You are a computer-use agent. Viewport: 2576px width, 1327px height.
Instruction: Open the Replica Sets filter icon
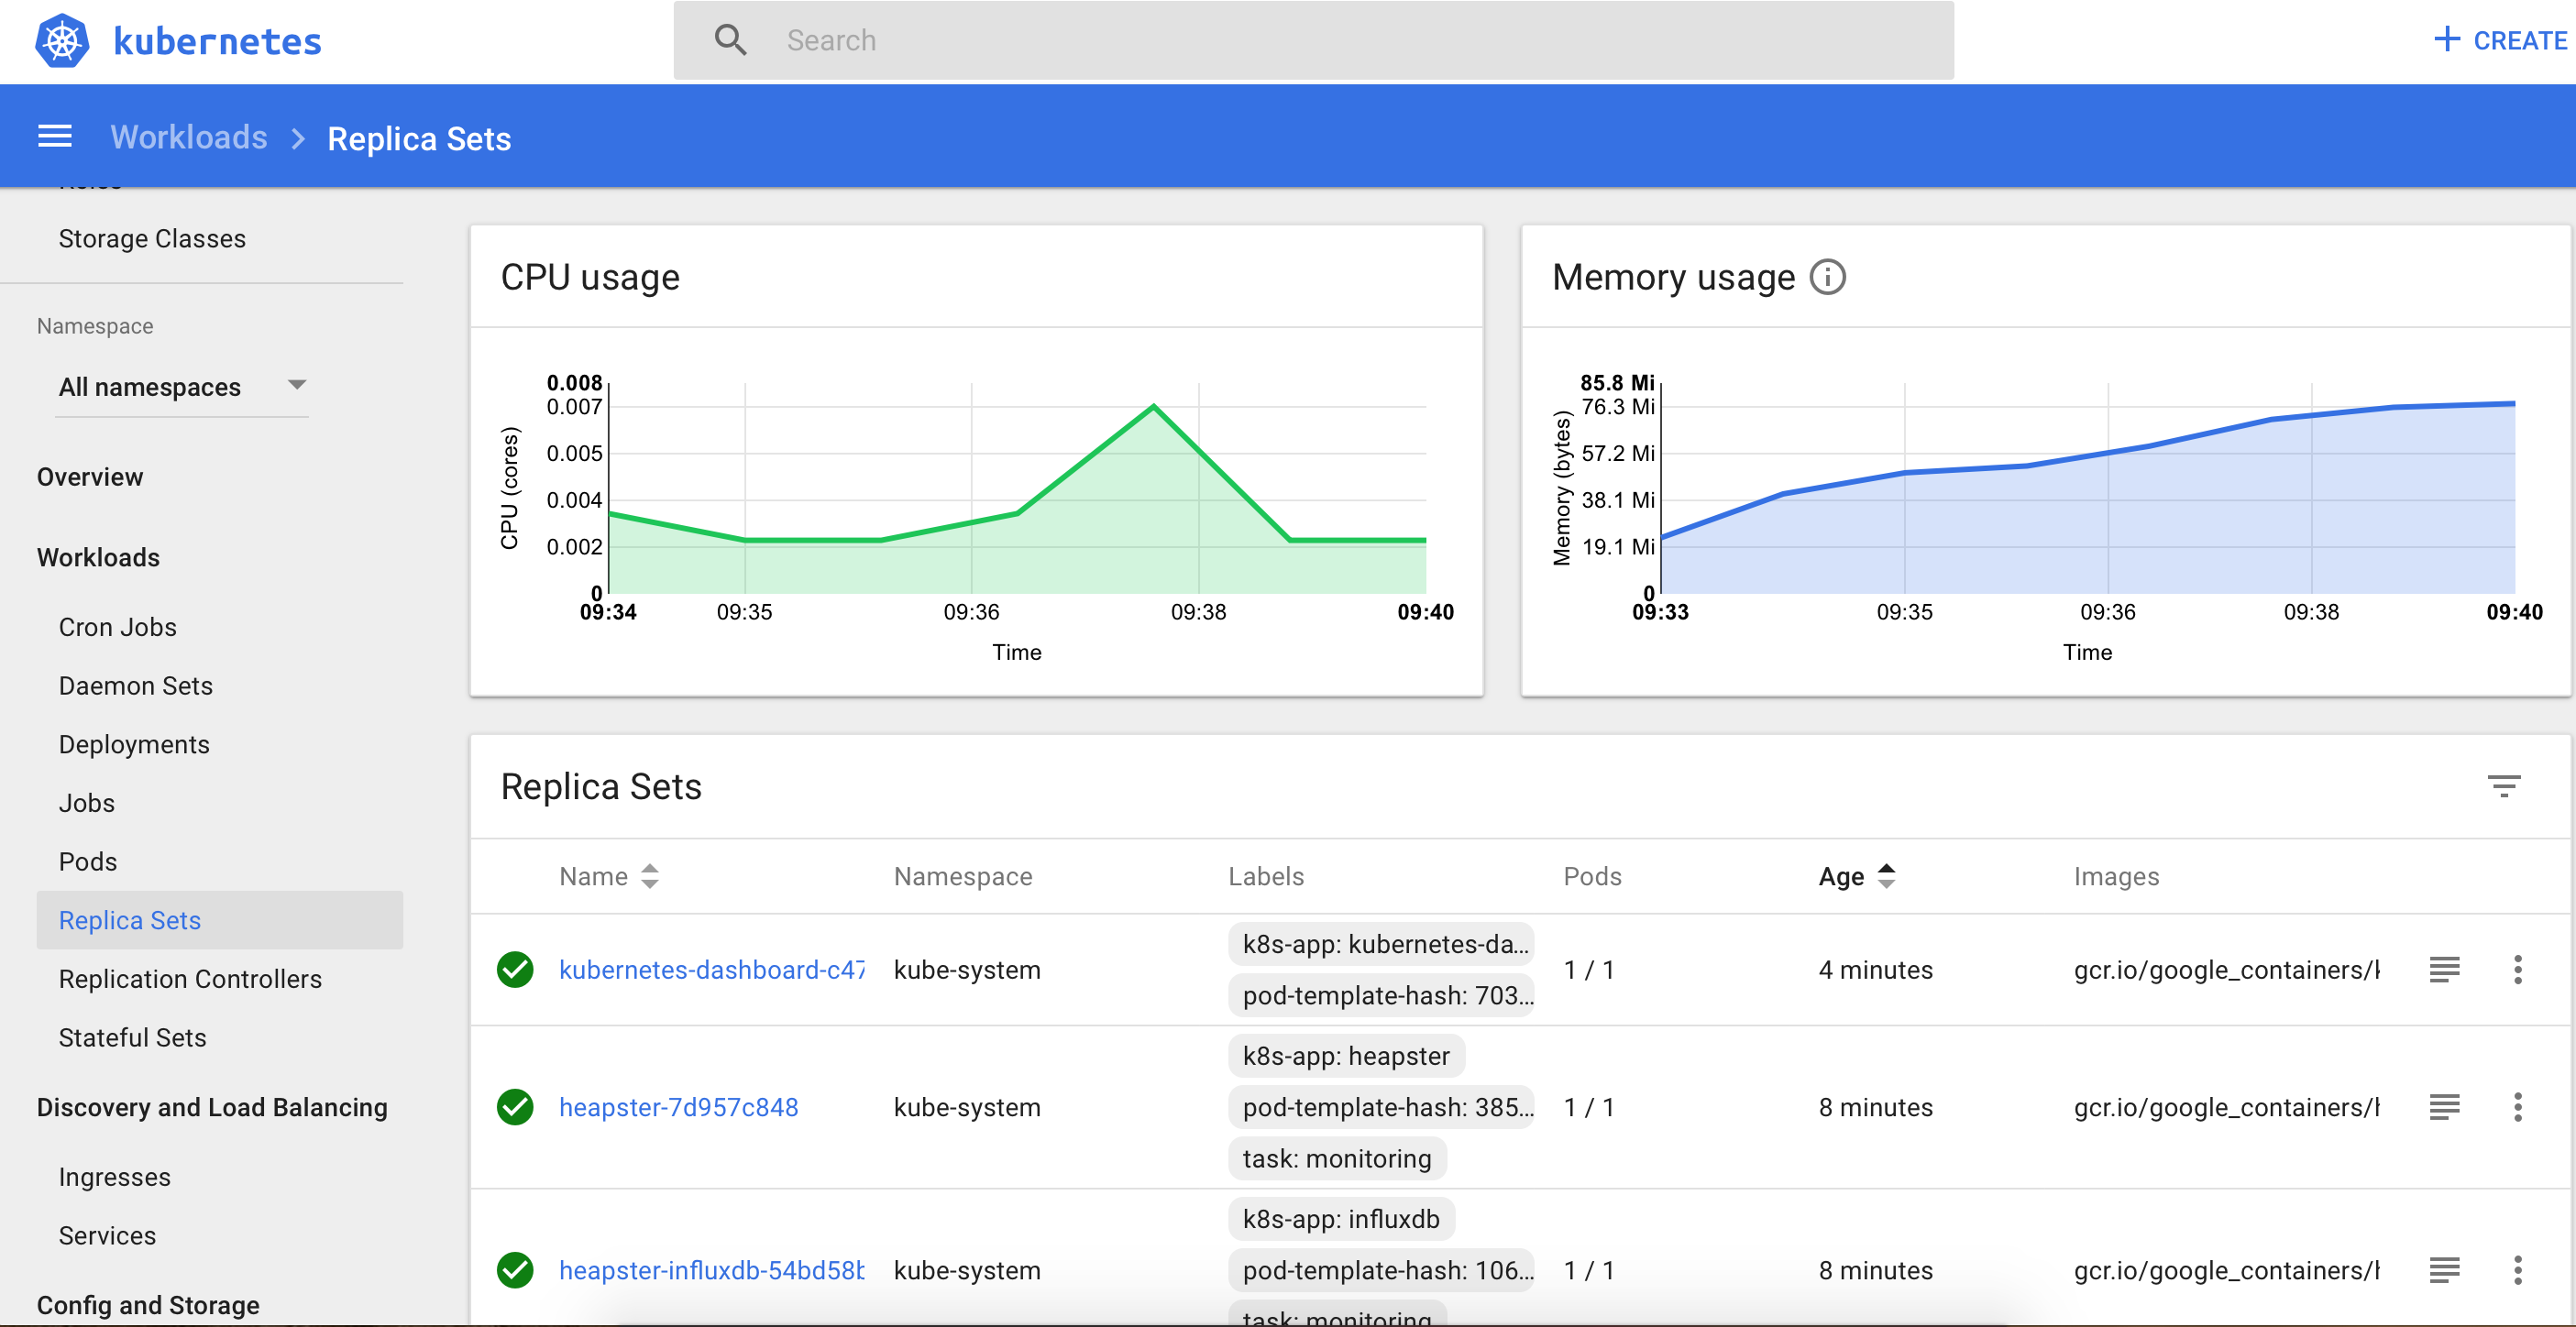(x=2503, y=786)
